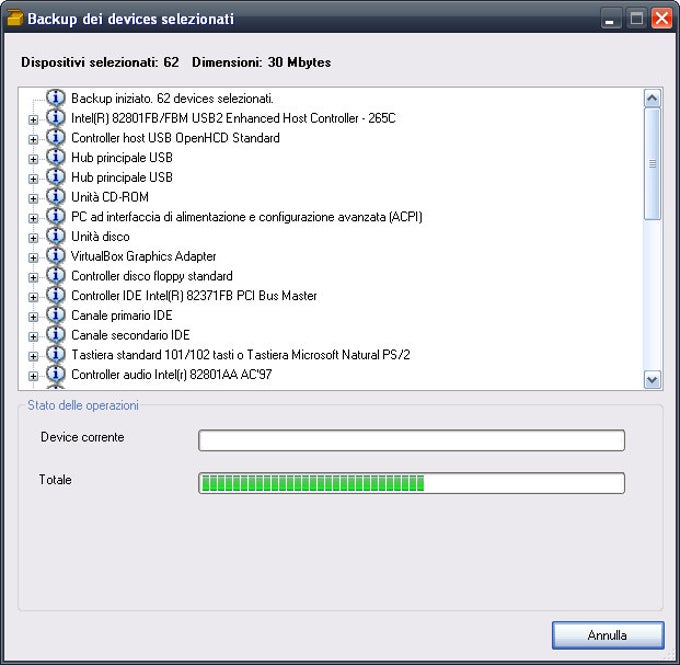Viewport: 680px width, 665px height.
Task: Click info icon beside Backup iniziato message
Action: pyautogui.click(x=56, y=98)
